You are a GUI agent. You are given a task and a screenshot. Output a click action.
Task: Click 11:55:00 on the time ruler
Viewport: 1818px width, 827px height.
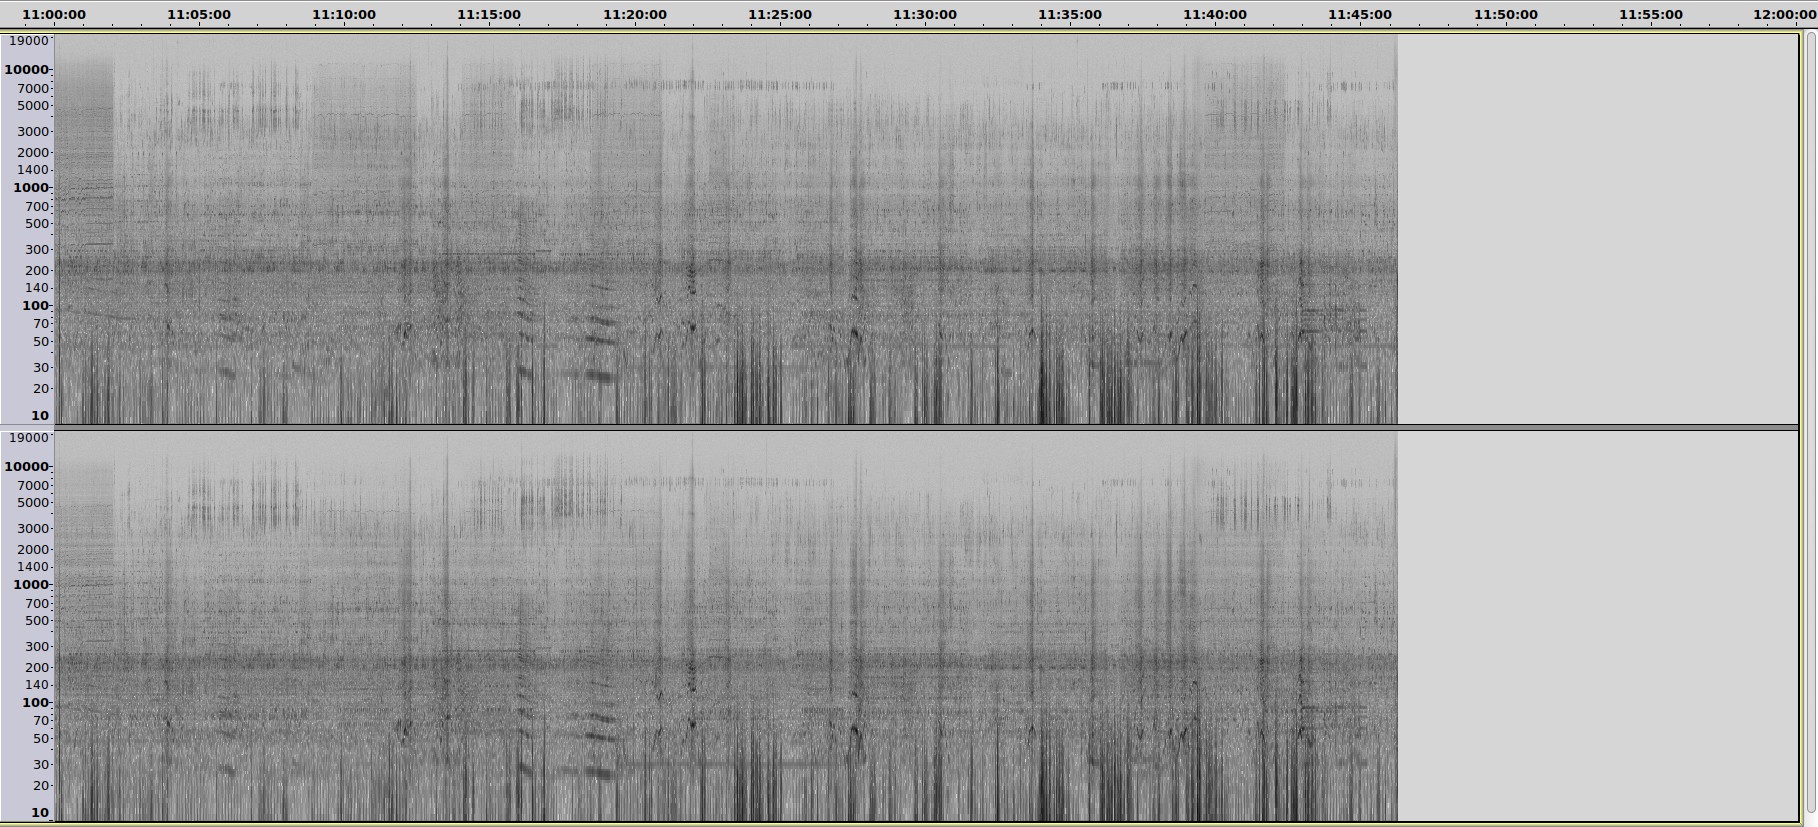point(1650,14)
